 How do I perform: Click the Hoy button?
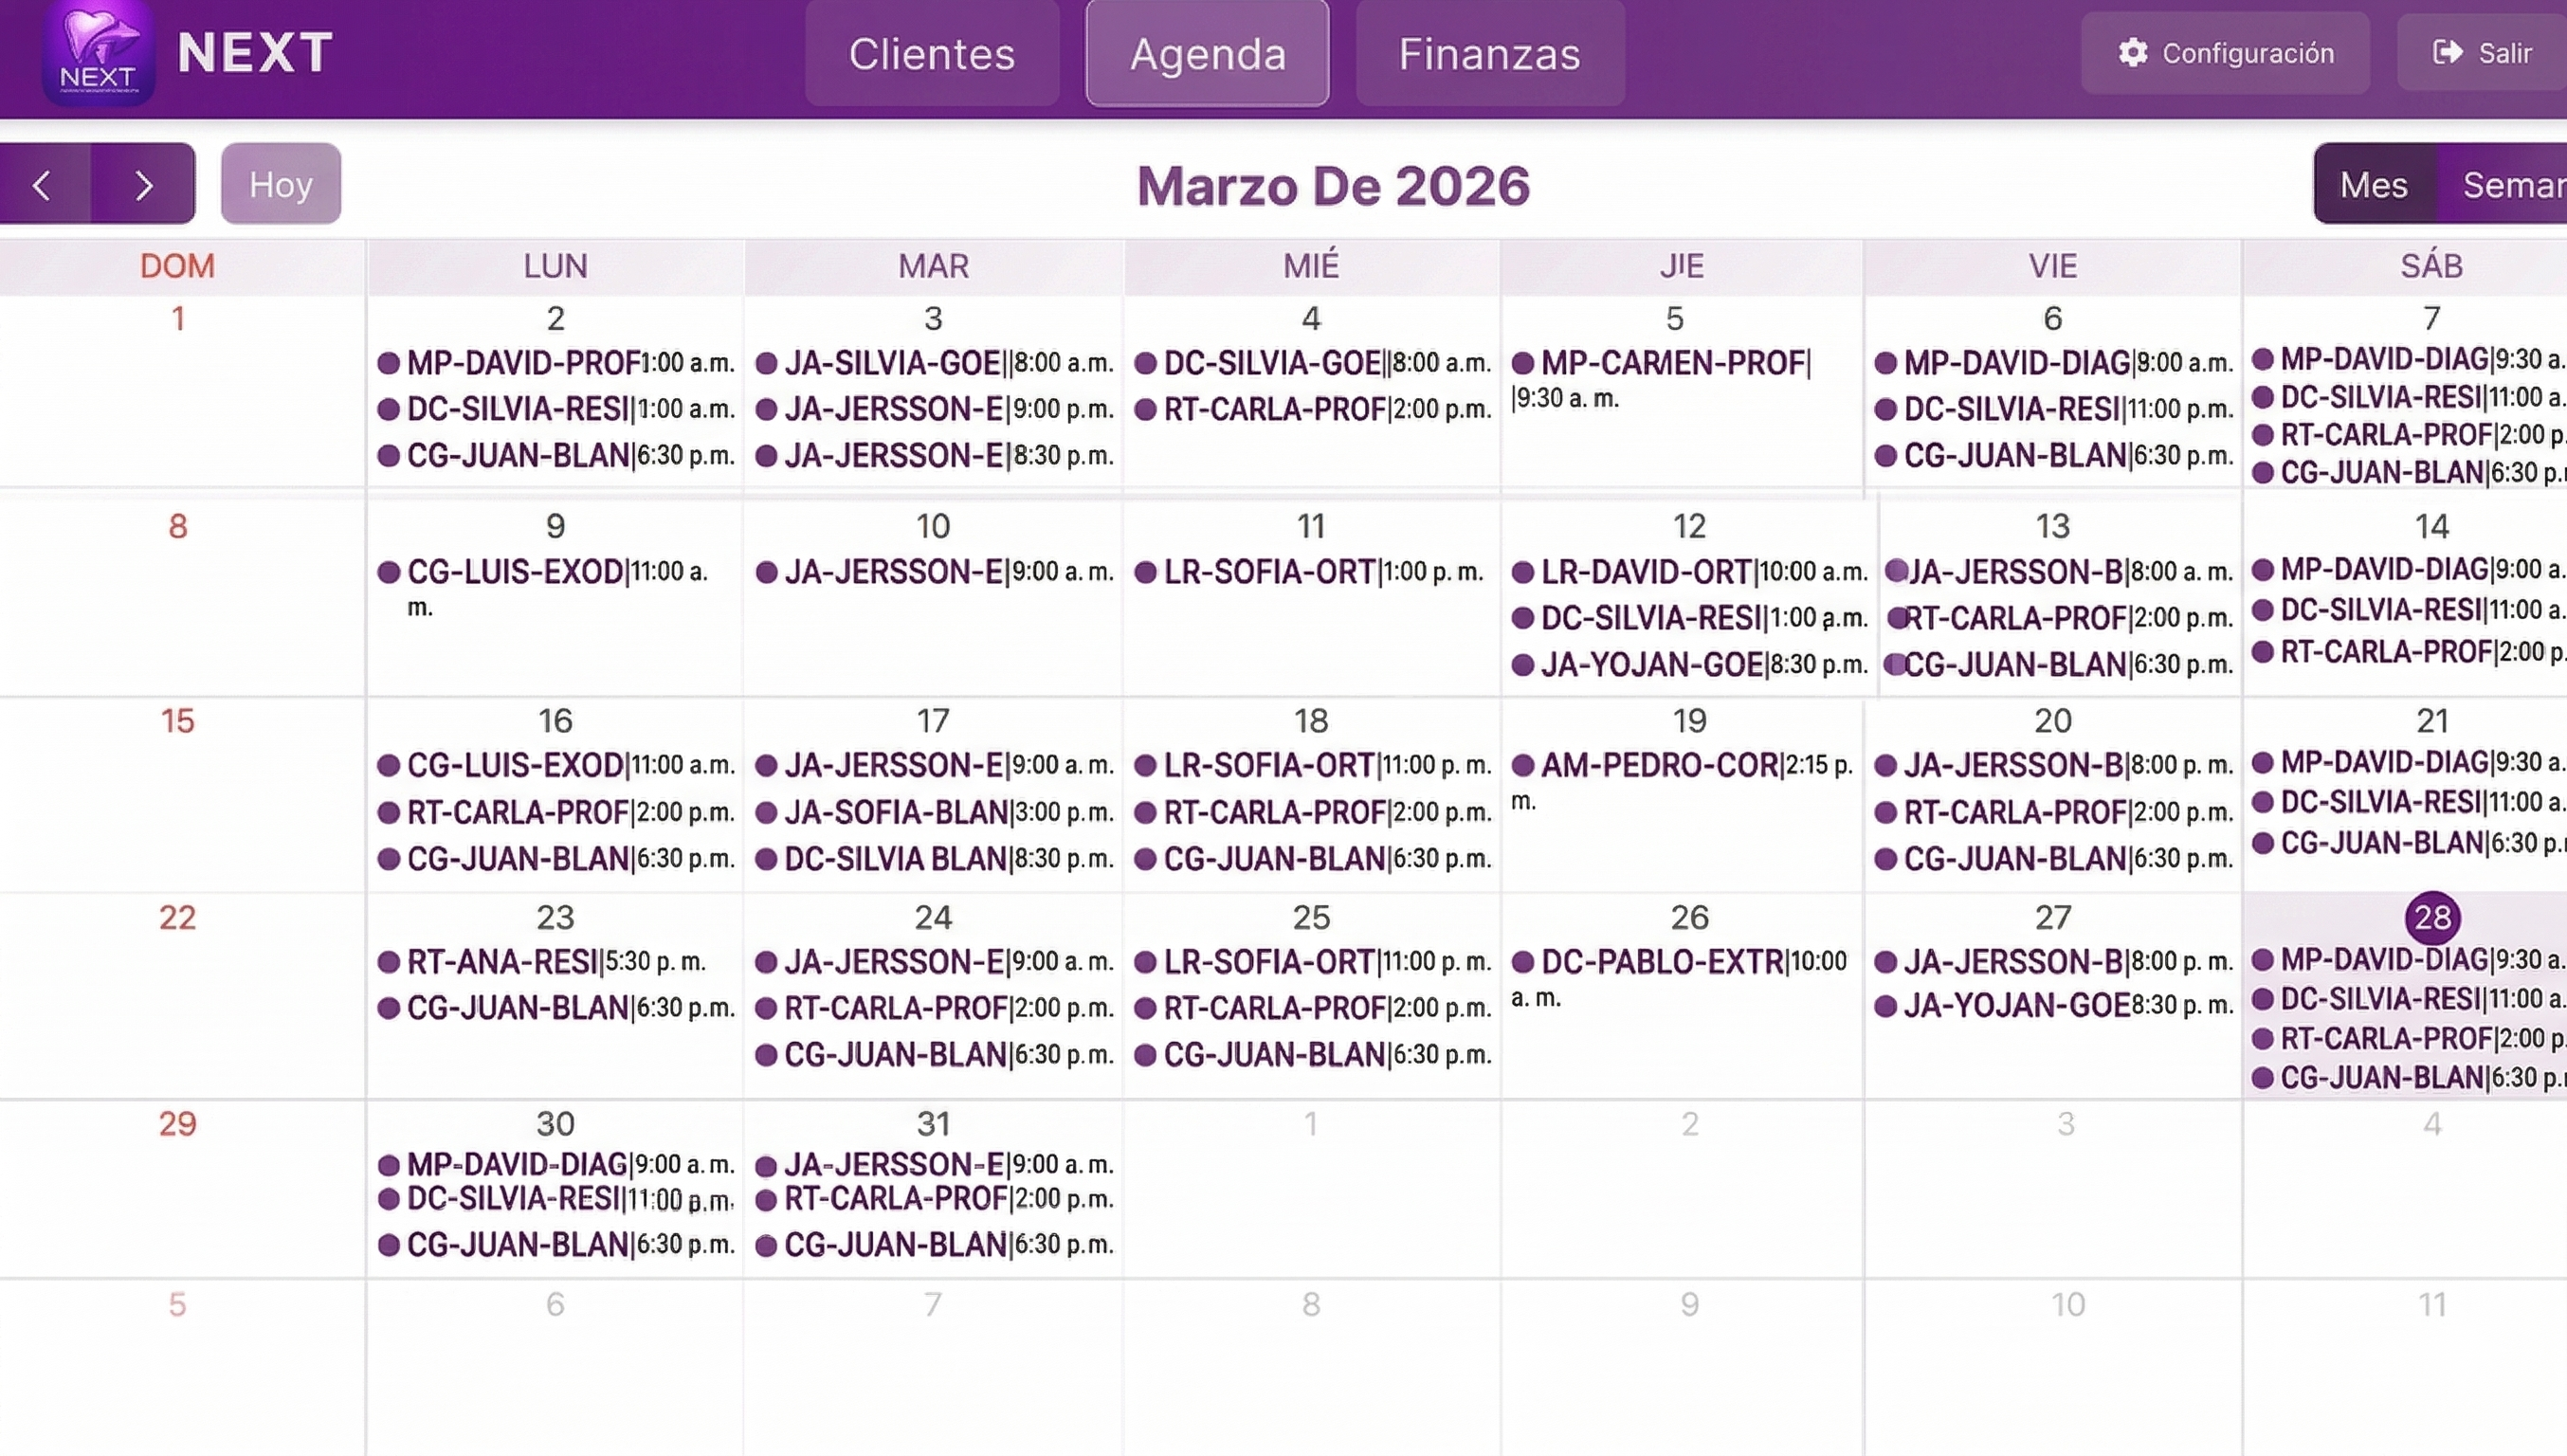click(x=280, y=183)
